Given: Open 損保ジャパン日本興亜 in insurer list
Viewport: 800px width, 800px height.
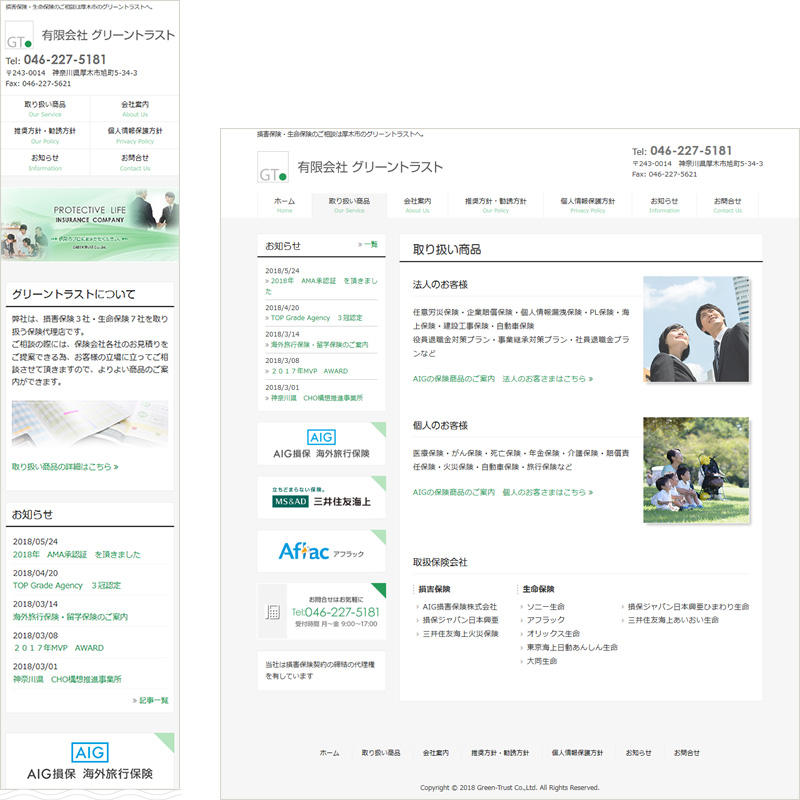Looking at the screenshot, I should pyautogui.click(x=460, y=620).
